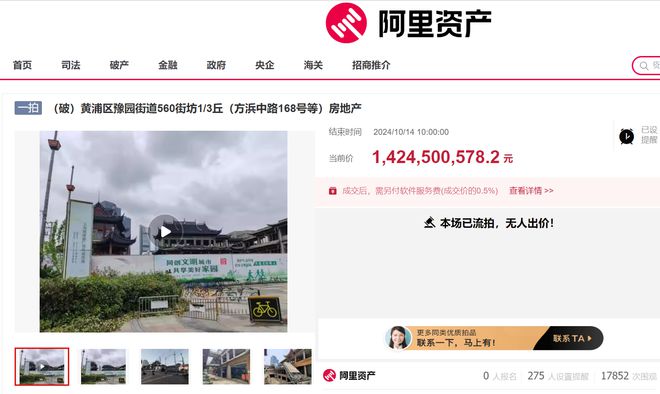Select the second photo thumbnail
The image size is (660, 394).
tap(103, 366)
